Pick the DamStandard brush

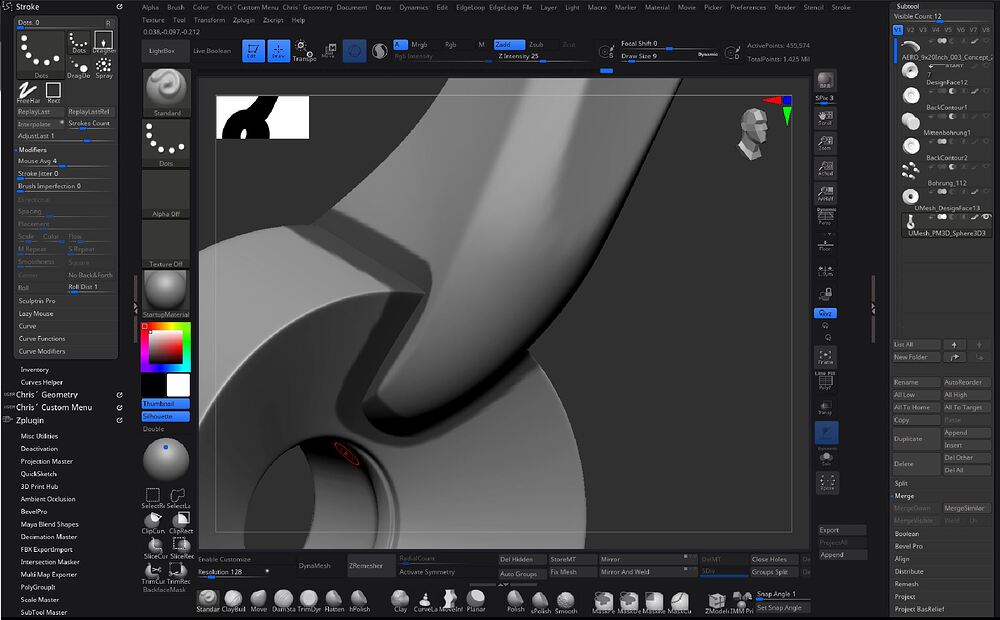point(283,601)
